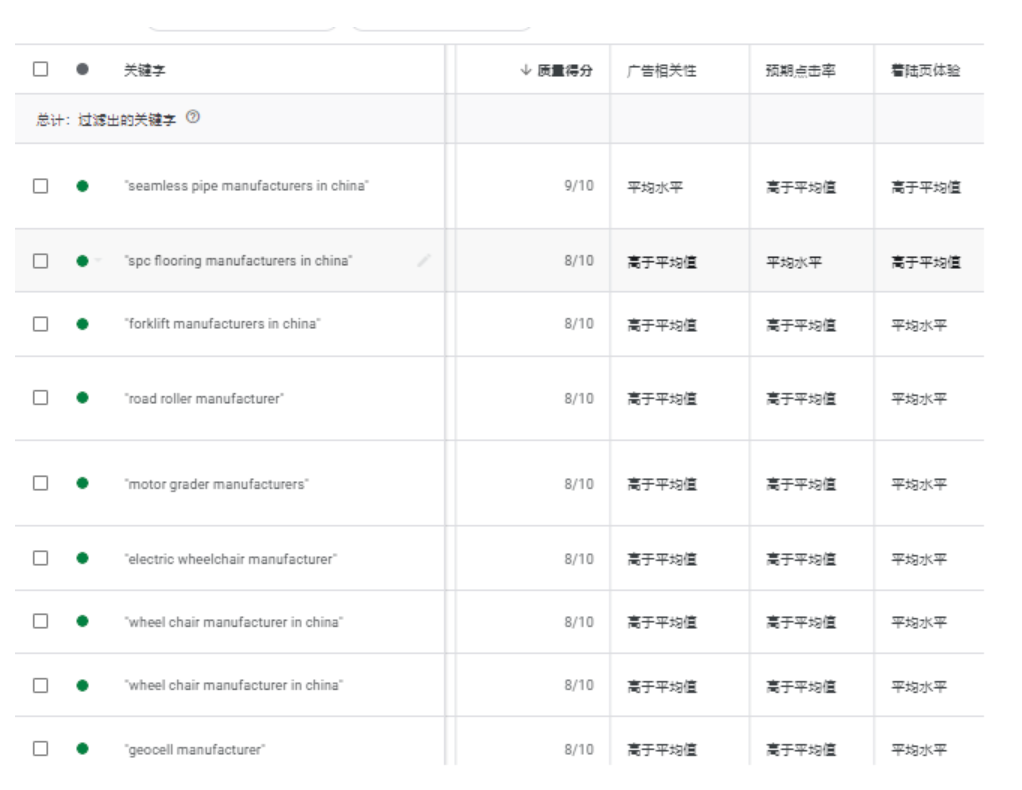
Task: Click the 9/10 quality score cell
Action: pos(578,187)
